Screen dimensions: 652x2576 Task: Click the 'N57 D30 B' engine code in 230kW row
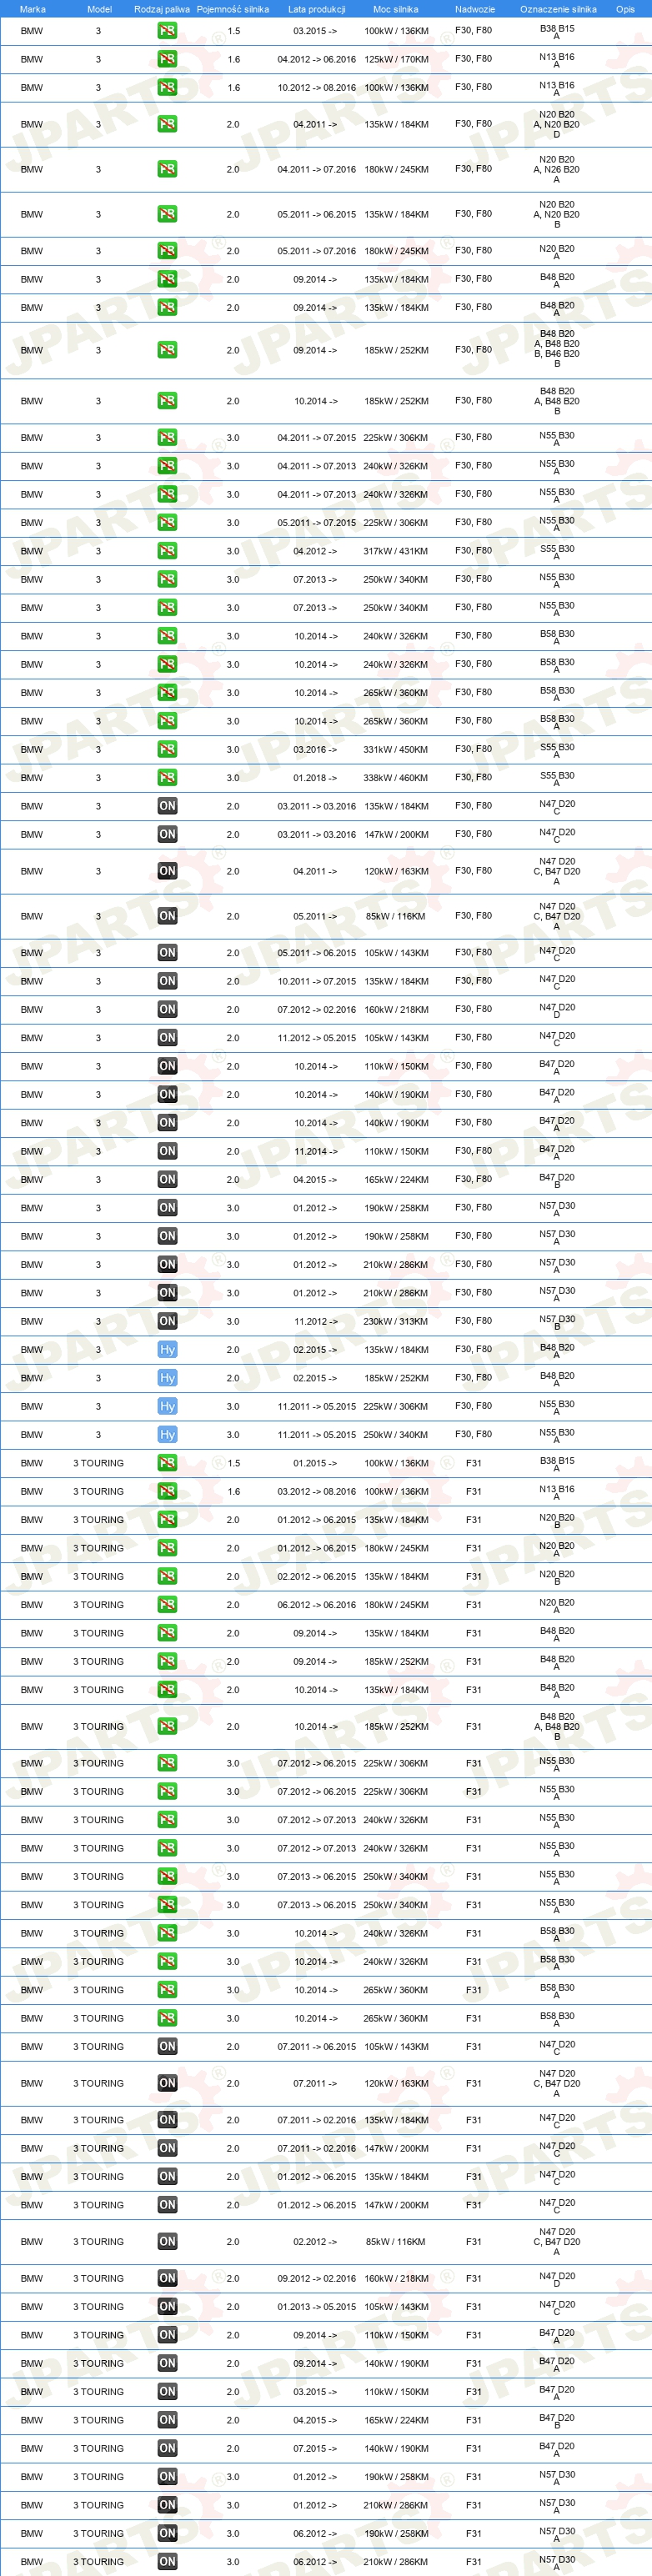click(557, 1322)
